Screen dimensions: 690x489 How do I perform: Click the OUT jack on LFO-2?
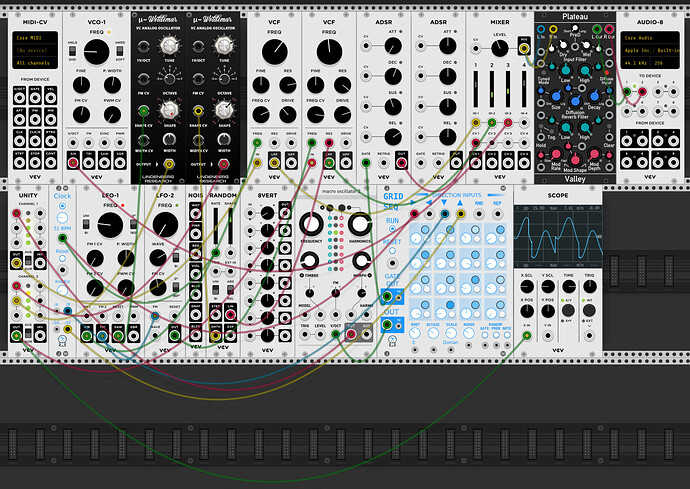pyautogui.click(x=174, y=336)
